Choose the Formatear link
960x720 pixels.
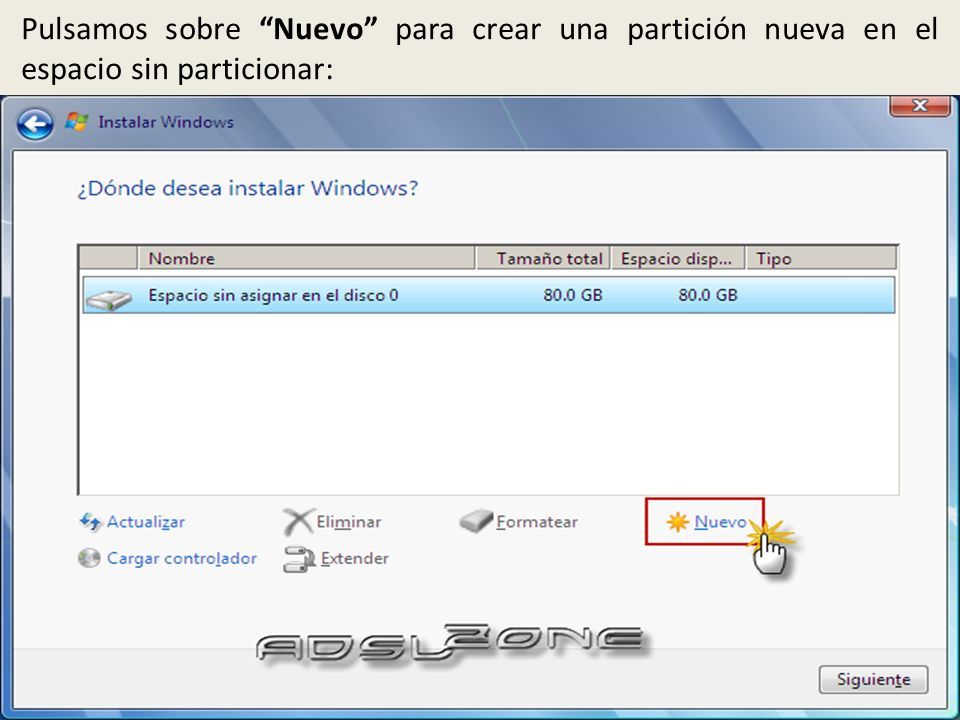click(x=537, y=522)
